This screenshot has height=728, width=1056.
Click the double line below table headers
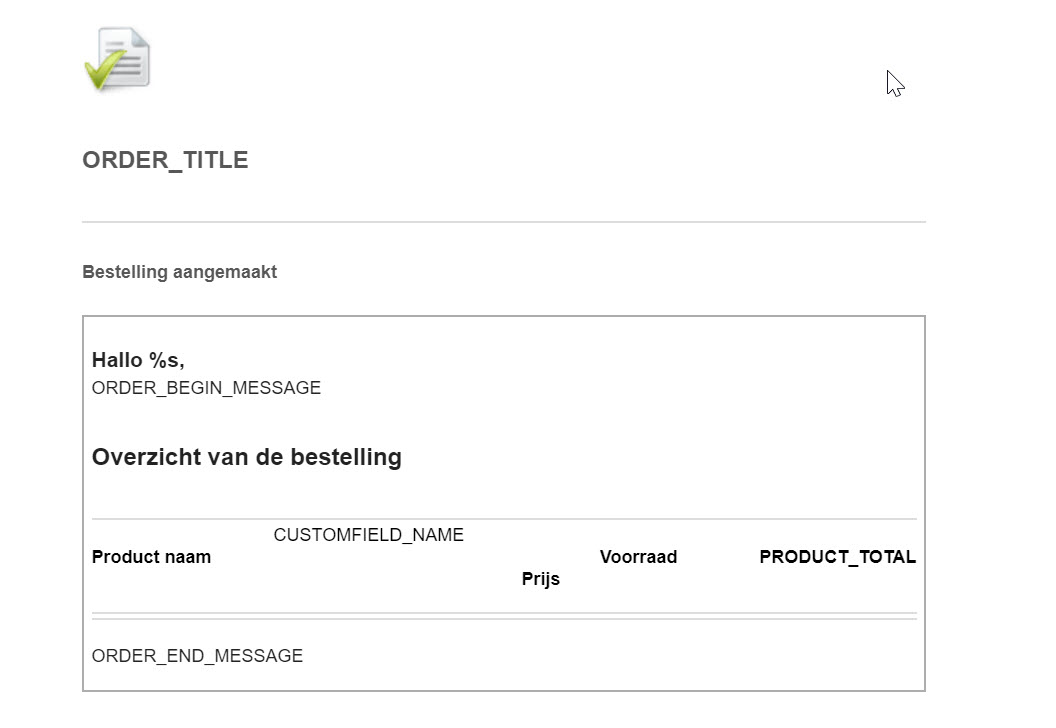[504, 616]
